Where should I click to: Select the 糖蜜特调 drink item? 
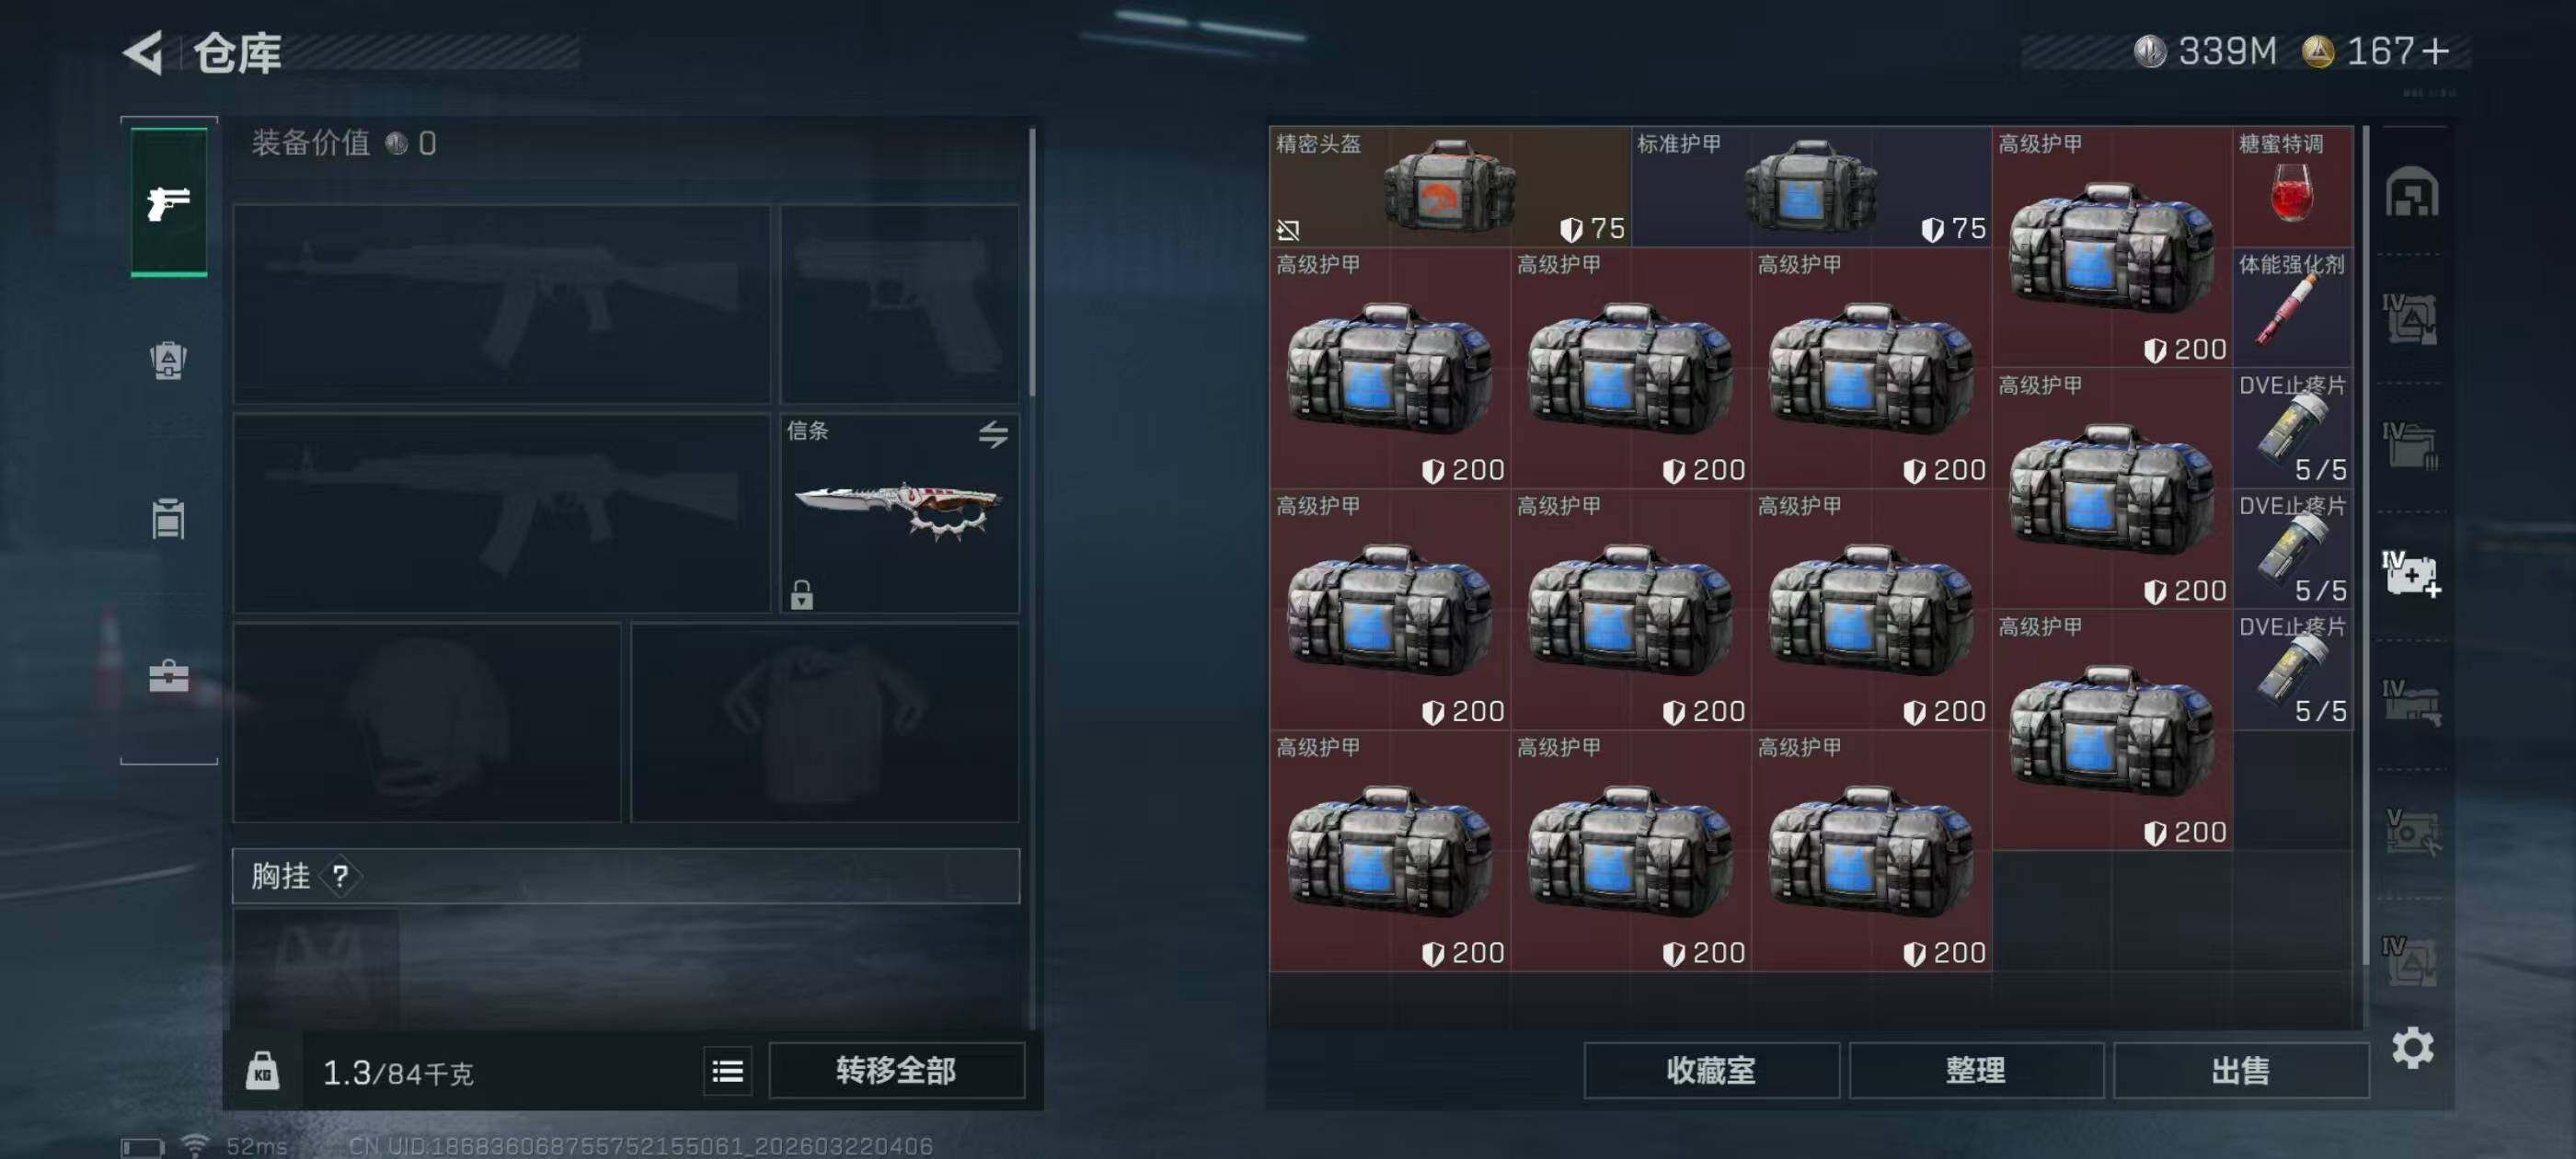pos(2292,186)
